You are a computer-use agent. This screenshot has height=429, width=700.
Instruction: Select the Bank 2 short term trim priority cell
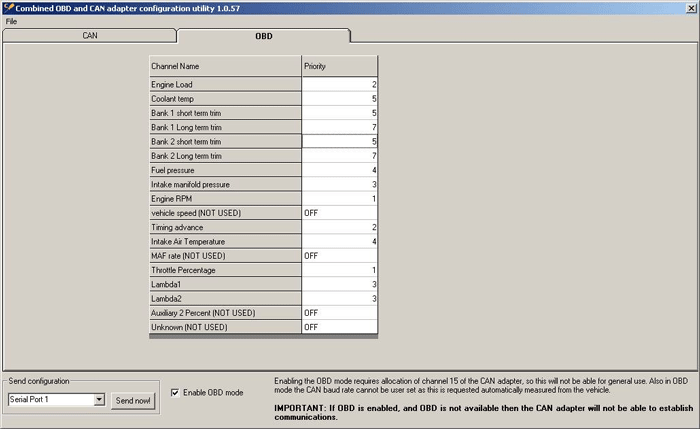coord(339,142)
